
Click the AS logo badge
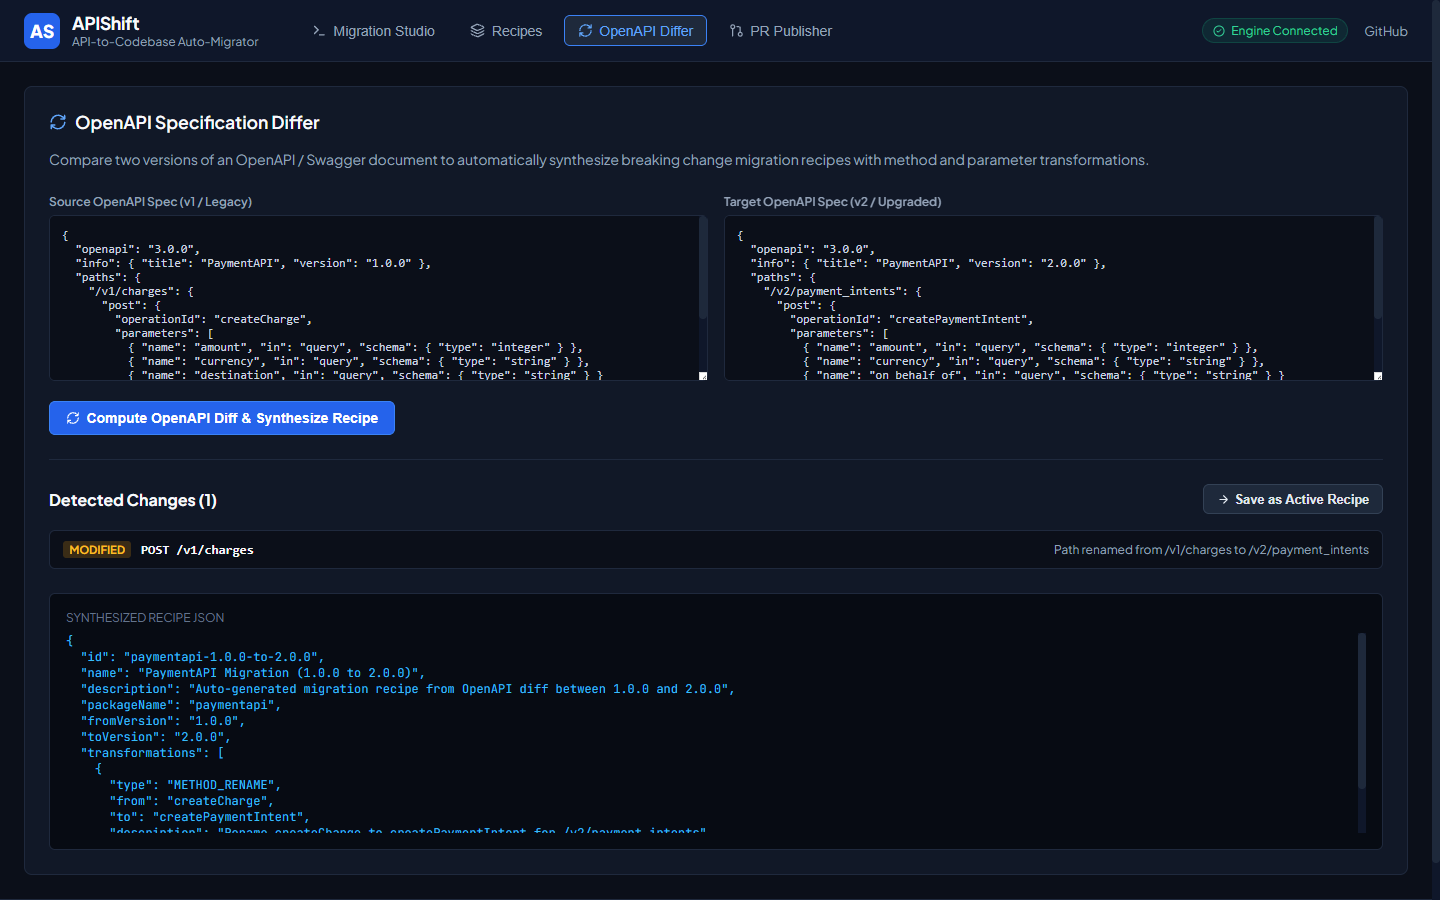point(42,31)
